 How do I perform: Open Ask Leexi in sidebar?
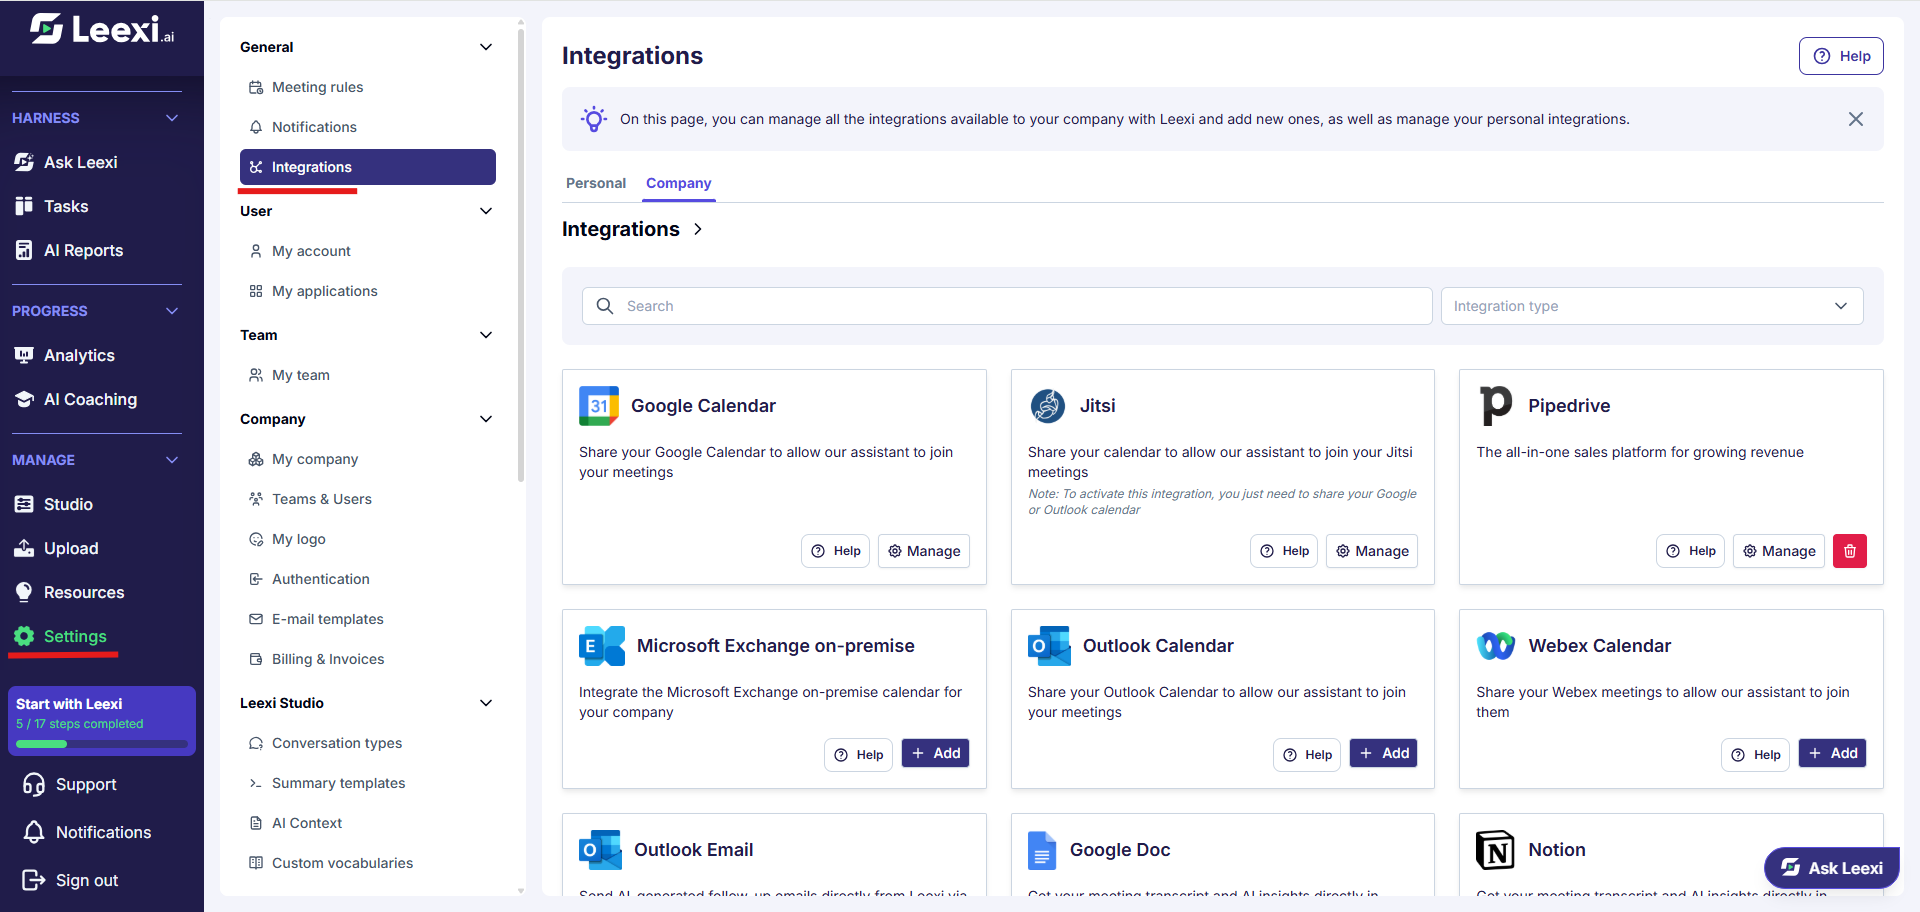coord(66,162)
